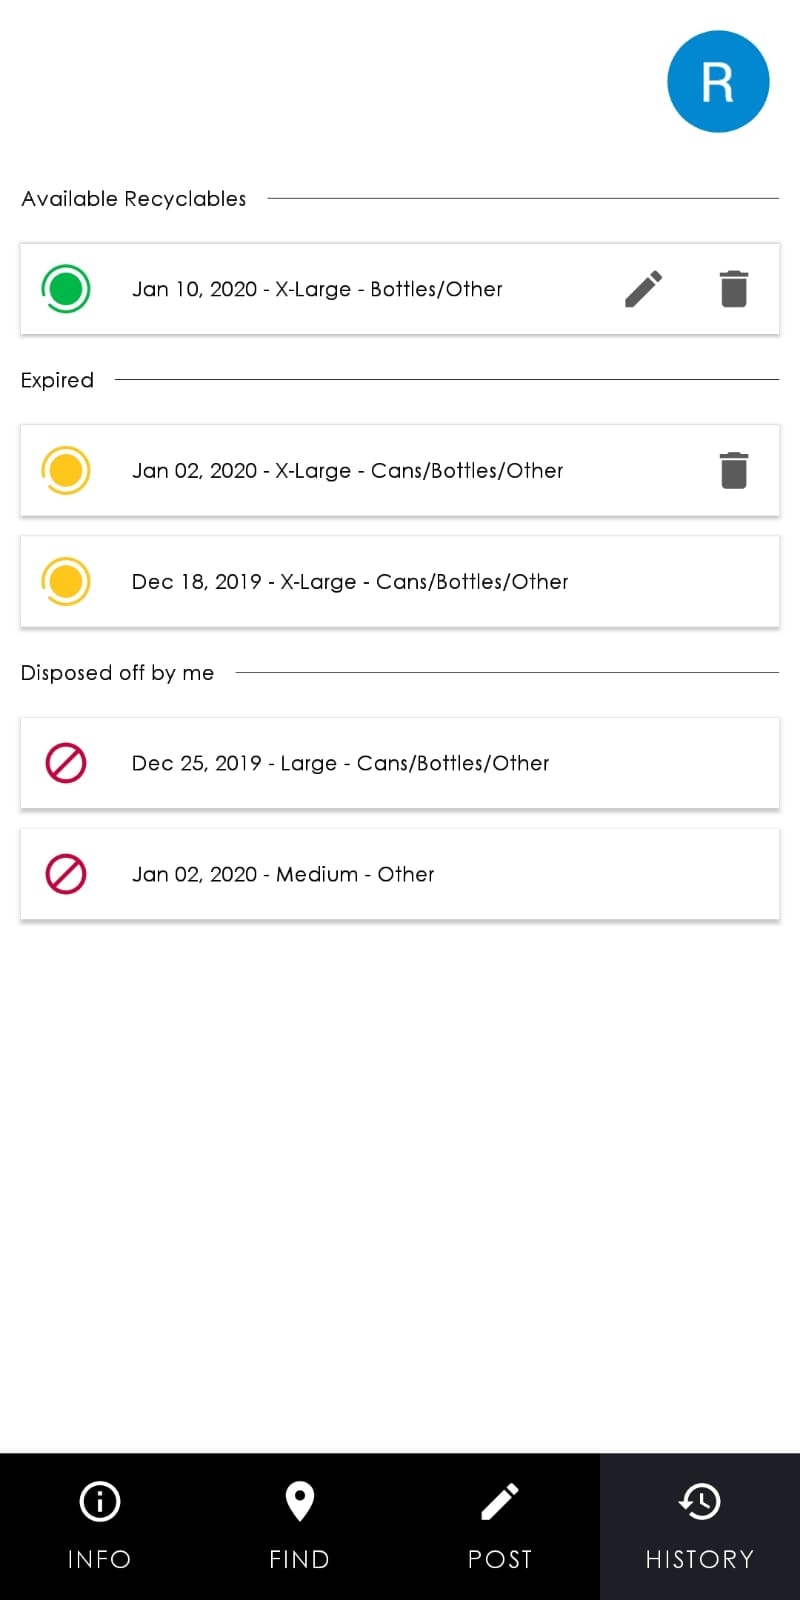Select Jan 02, 2020 Medium - Other entry
The image size is (800, 1600).
[283, 874]
